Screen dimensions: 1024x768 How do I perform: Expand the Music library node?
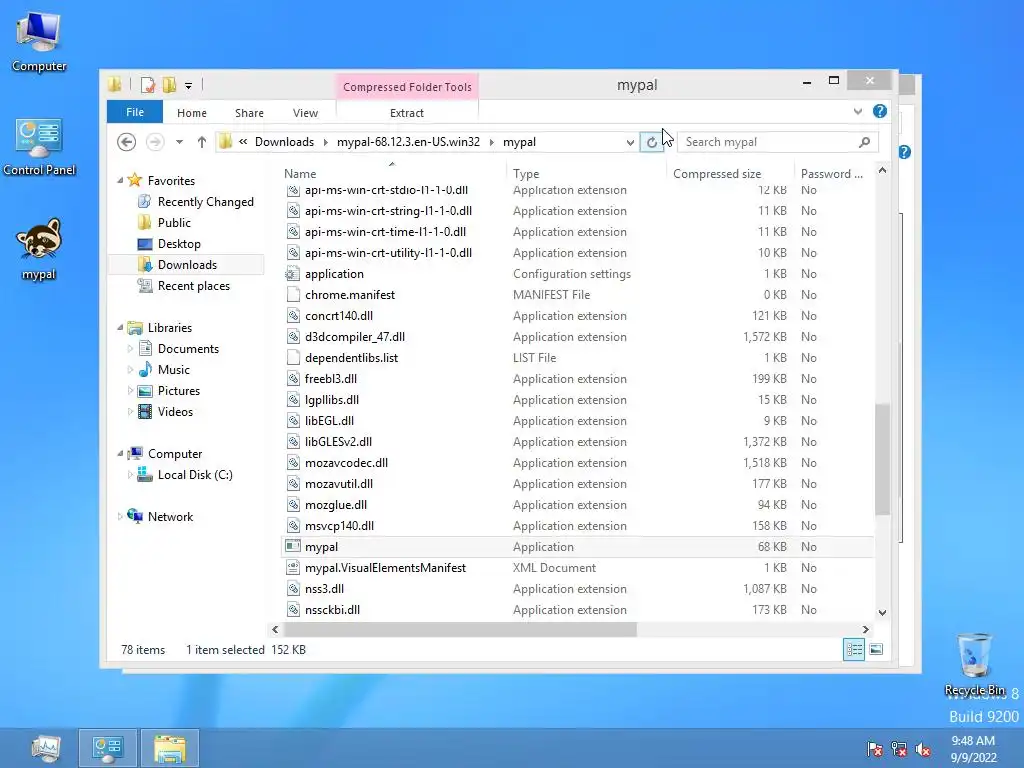point(130,370)
